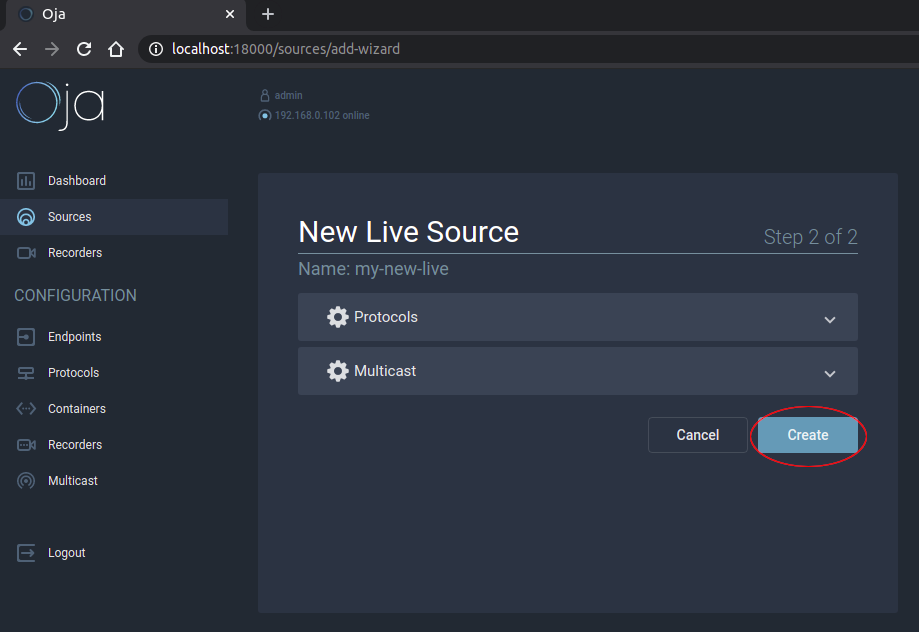Click the Logout link

click(x=67, y=553)
